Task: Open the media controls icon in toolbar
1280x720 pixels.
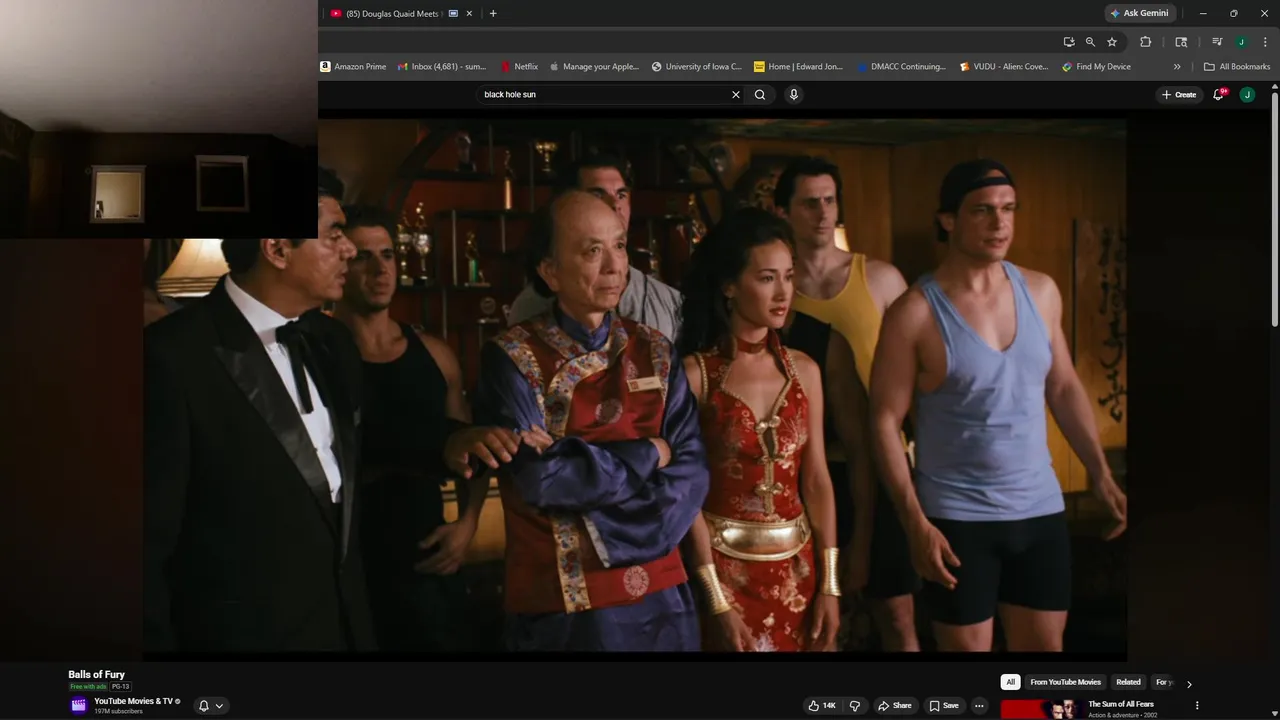Action: pyautogui.click(x=1217, y=42)
